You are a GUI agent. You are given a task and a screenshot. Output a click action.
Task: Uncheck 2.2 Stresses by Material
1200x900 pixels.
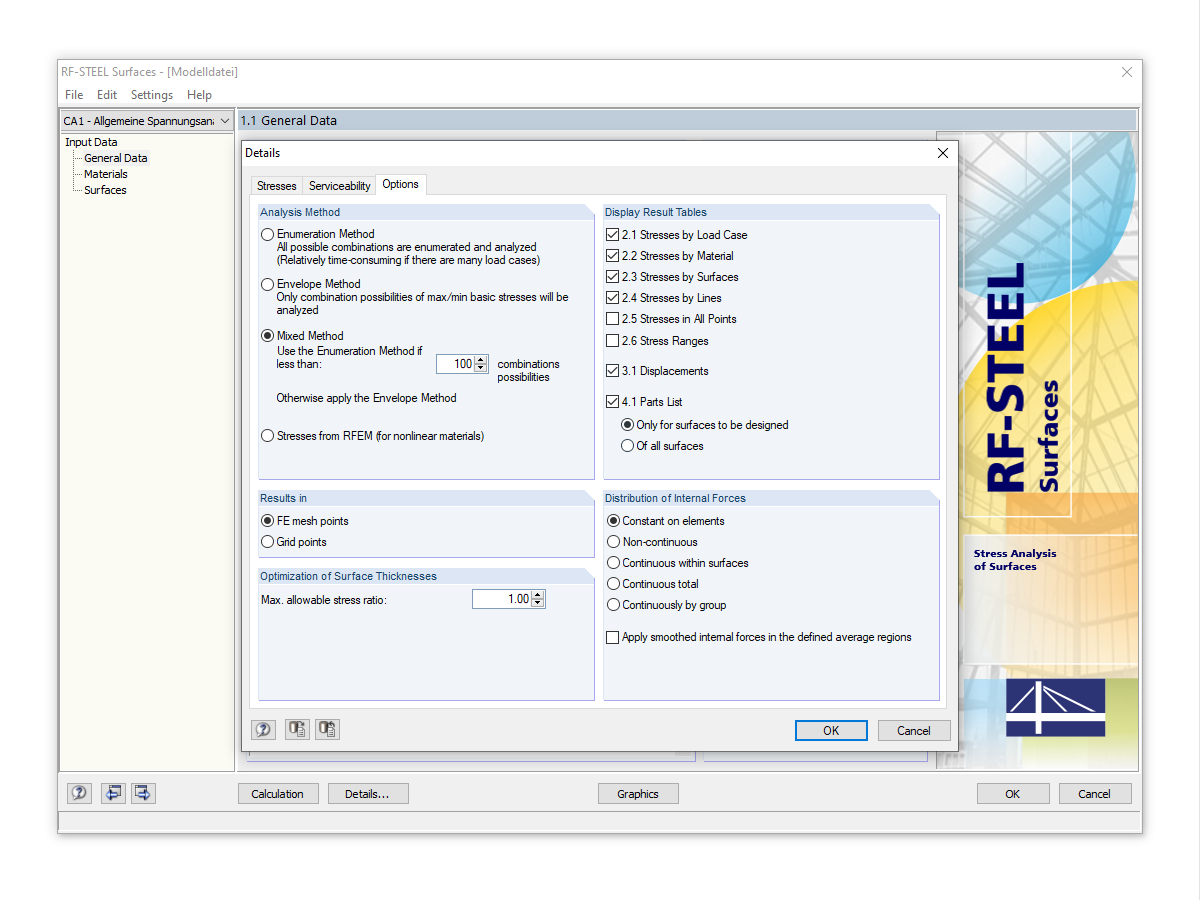(x=612, y=256)
